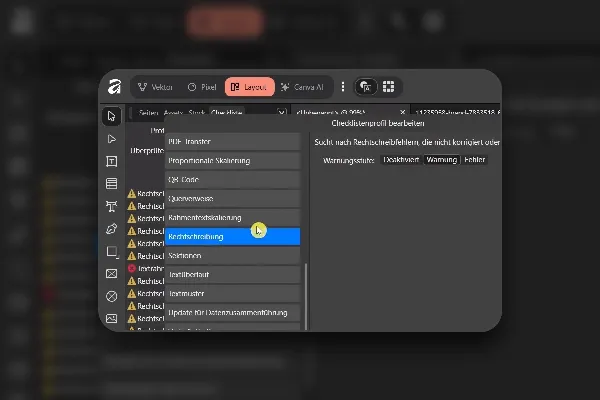Viewport: 600px width, 400px height.
Task: Select the Node tool
Action: 111,139
